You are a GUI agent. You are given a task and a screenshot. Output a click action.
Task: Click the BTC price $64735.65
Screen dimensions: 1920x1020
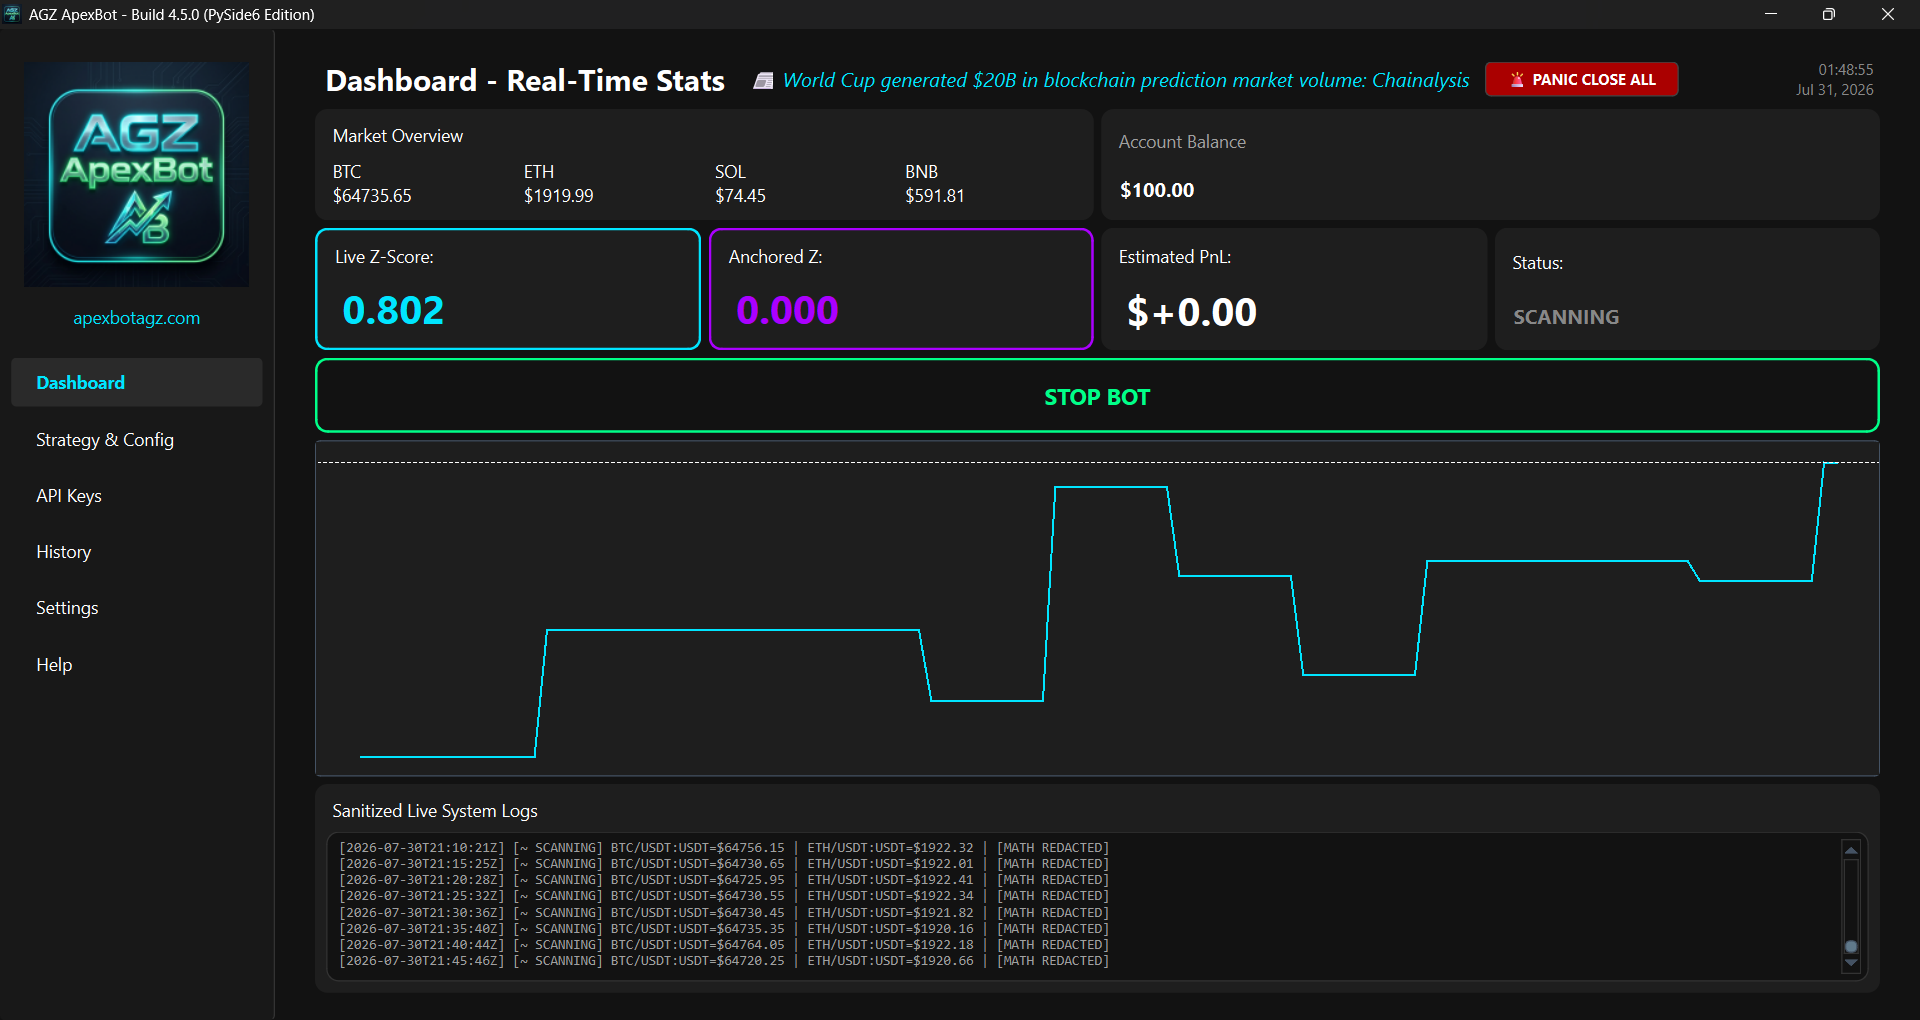coord(372,196)
